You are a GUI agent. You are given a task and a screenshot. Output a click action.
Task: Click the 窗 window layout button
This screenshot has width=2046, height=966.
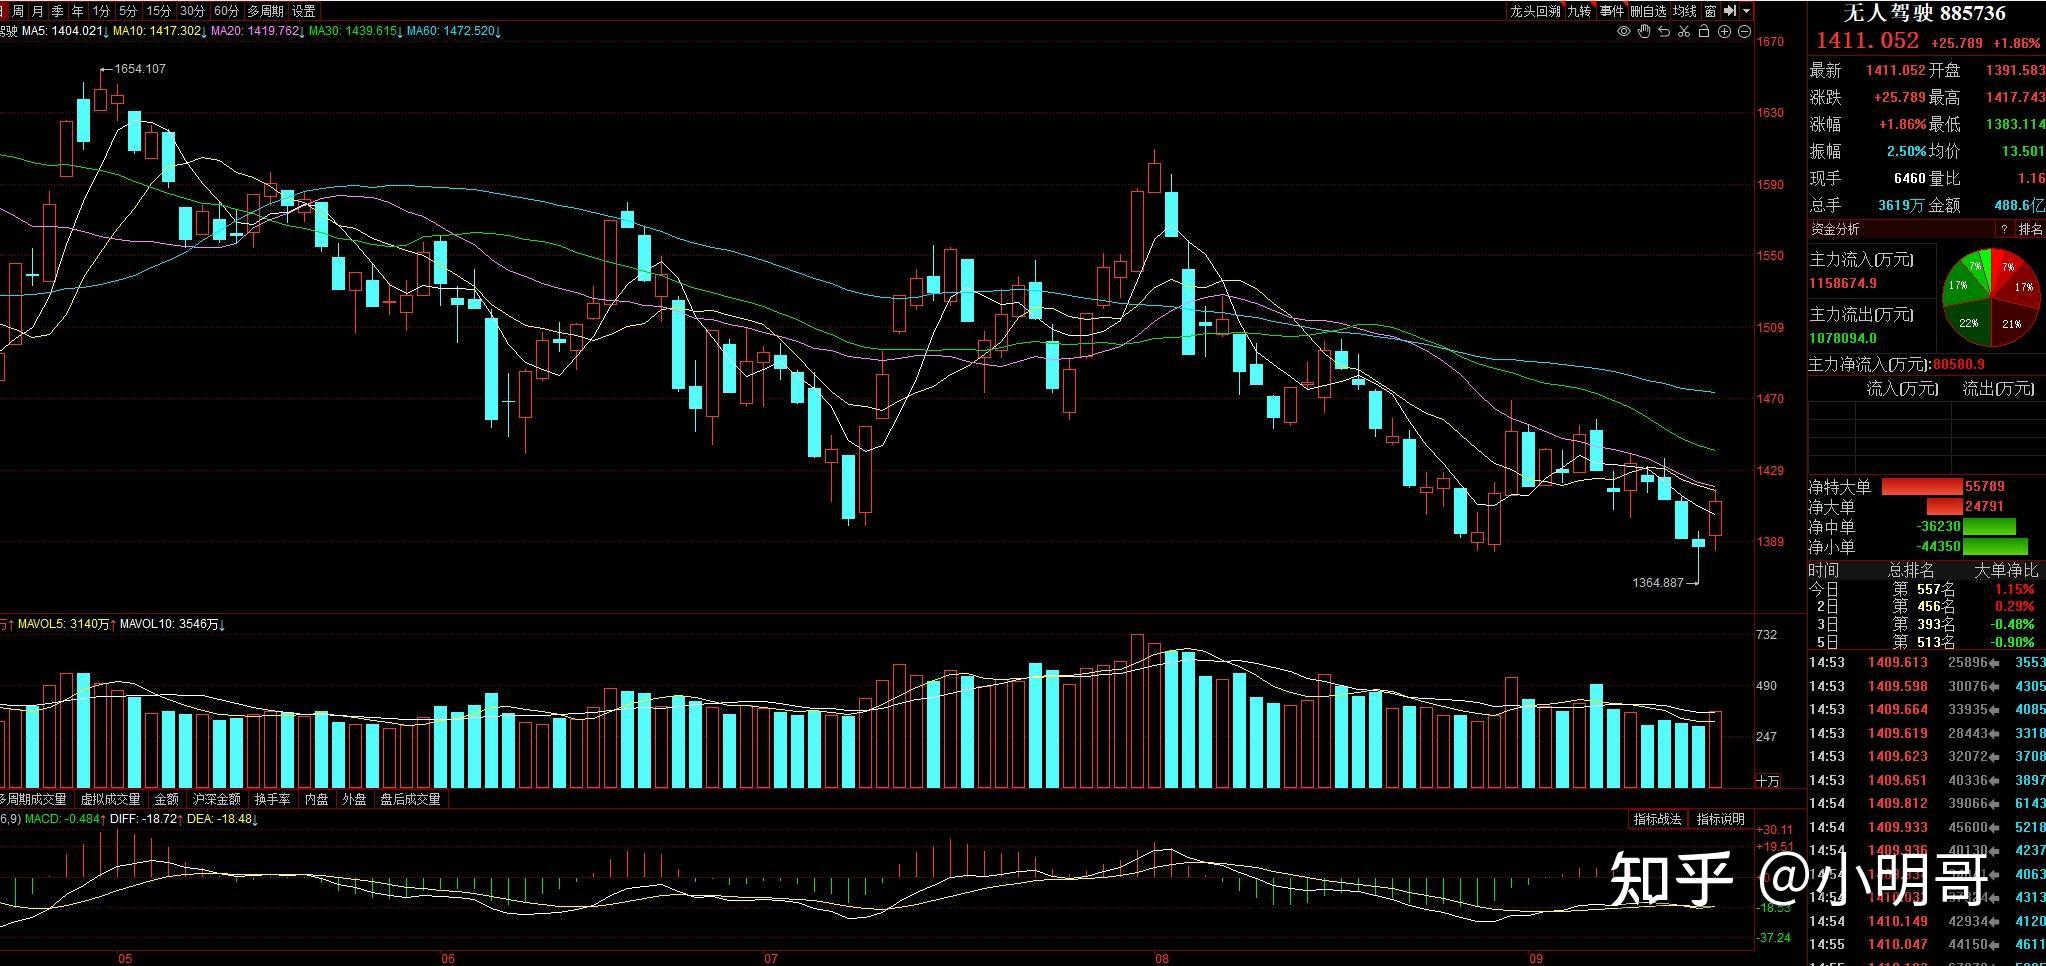click(1711, 11)
